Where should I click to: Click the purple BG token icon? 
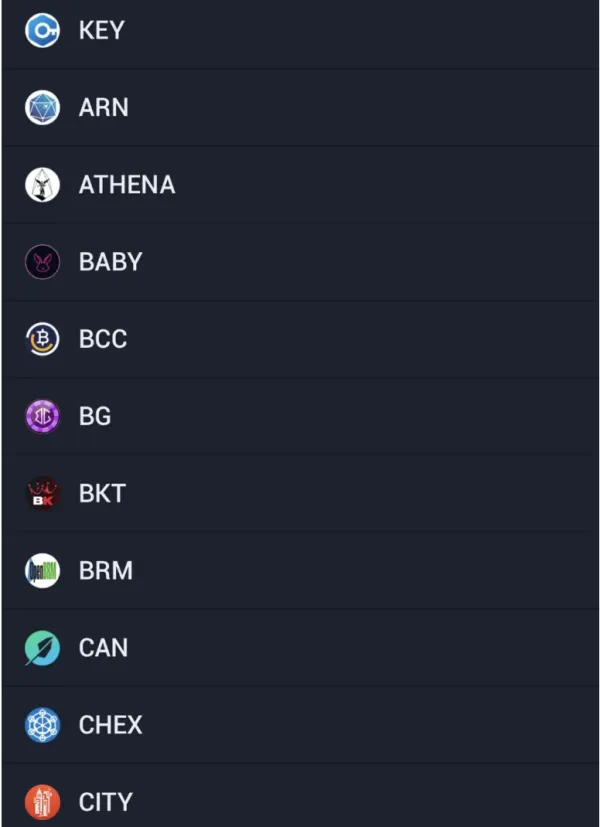[42, 416]
